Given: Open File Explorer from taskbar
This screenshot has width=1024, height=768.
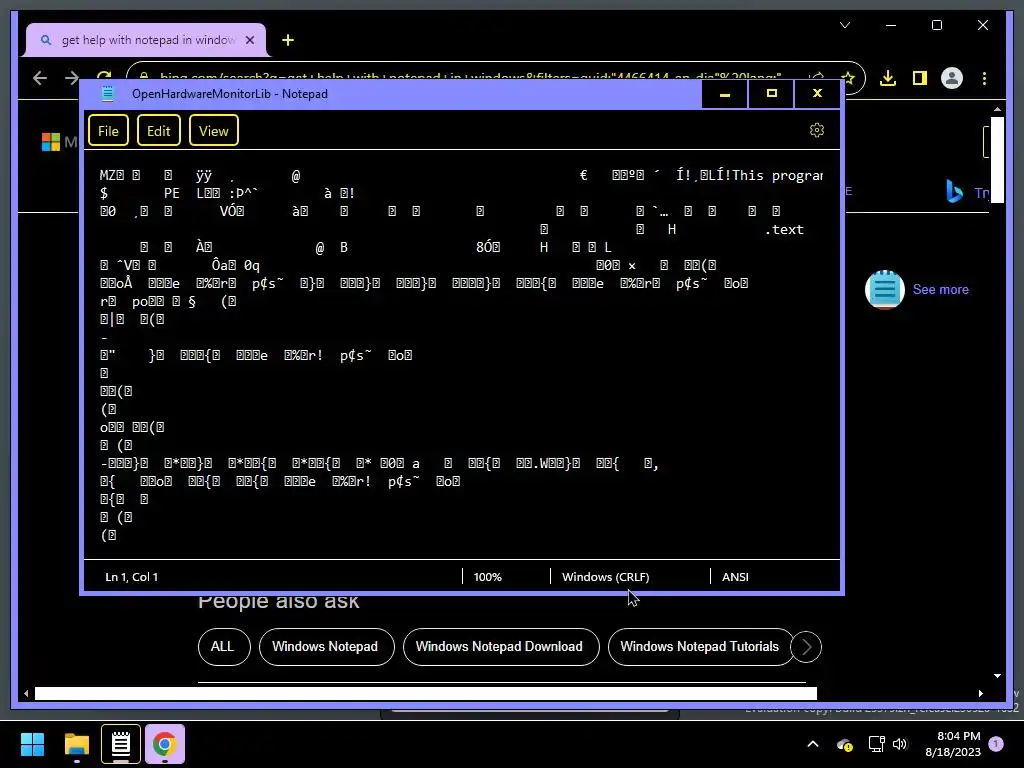Looking at the screenshot, I should pos(76,744).
